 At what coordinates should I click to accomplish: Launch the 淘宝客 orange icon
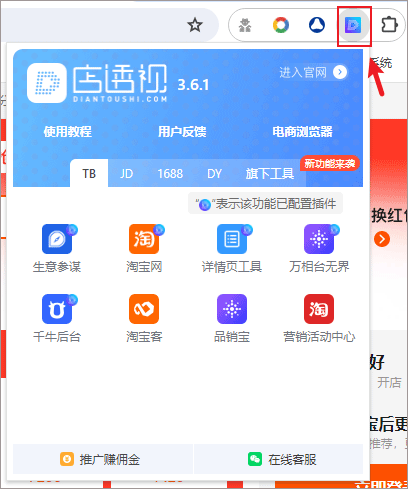(144, 309)
